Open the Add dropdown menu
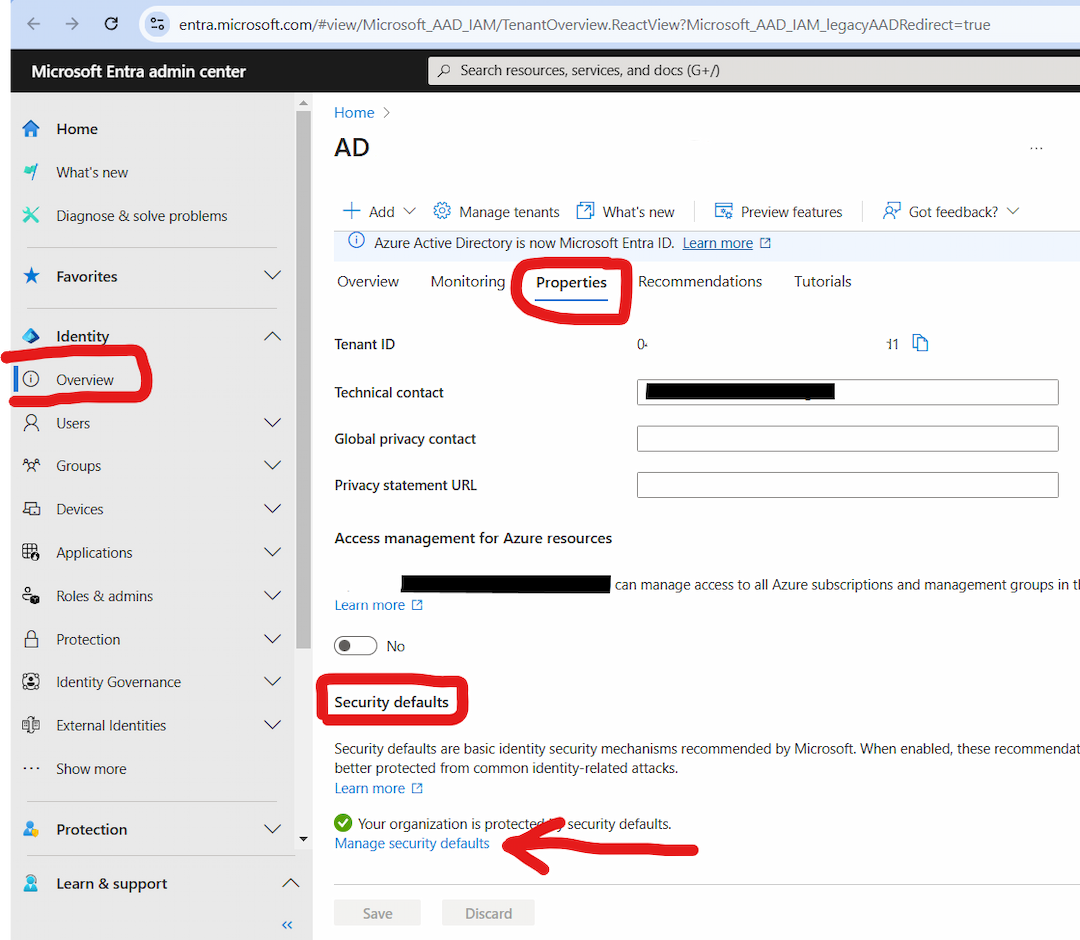1080x940 pixels. click(x=380, y=211)
